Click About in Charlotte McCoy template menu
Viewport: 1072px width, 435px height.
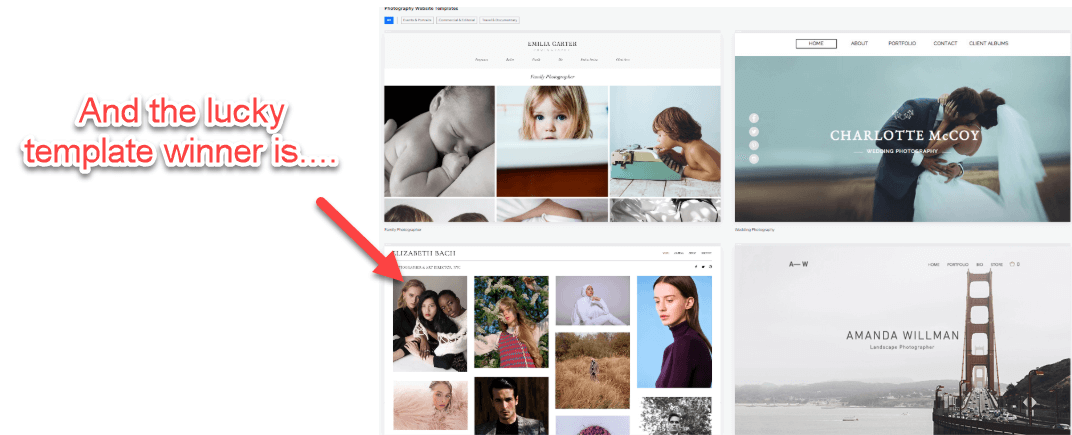(859, 43)
